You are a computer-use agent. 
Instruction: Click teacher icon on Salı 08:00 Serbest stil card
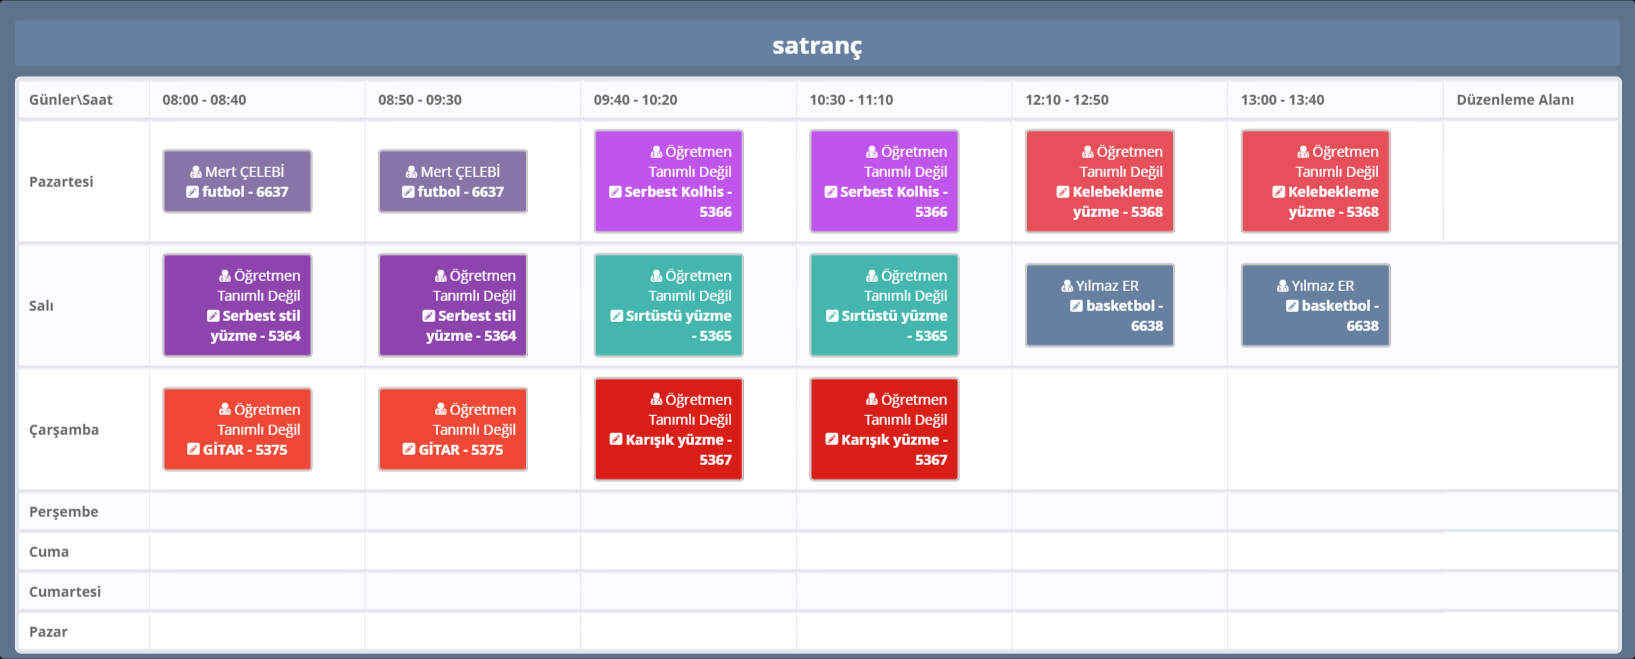(225, 276)
